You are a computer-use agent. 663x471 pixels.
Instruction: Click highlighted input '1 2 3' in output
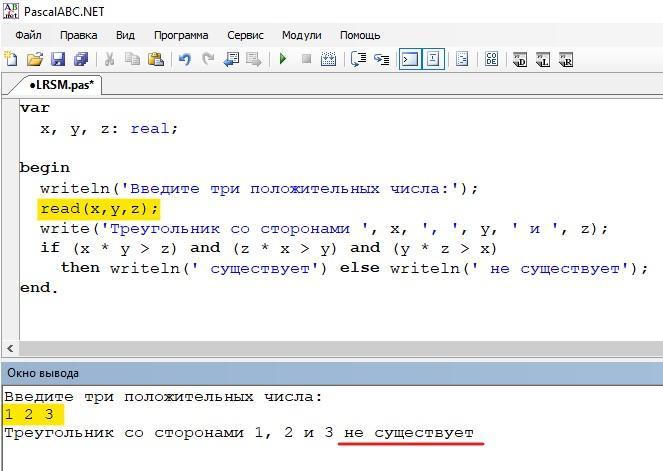(x=33, y=414)
